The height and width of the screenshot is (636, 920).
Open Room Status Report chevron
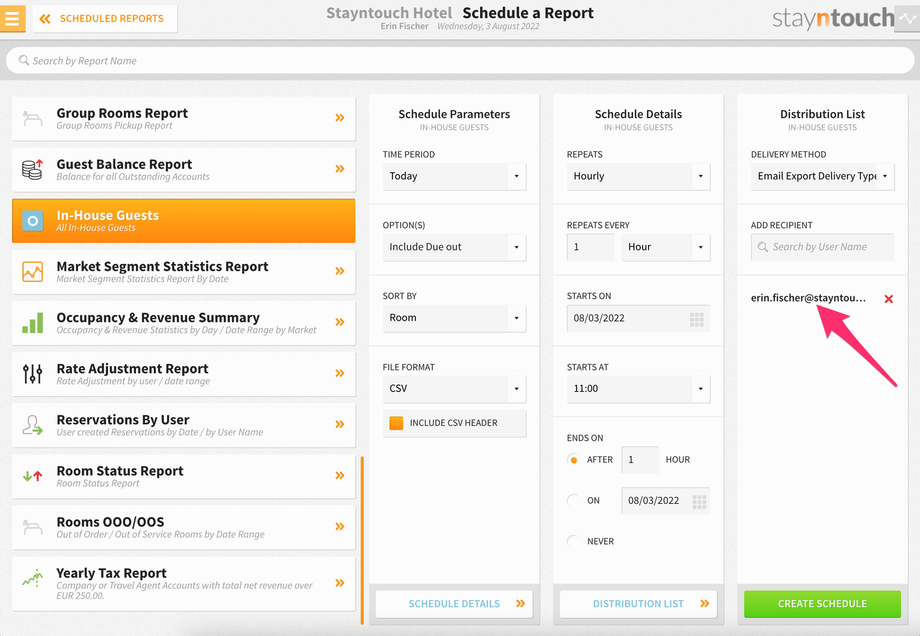[x=340, y=475]
